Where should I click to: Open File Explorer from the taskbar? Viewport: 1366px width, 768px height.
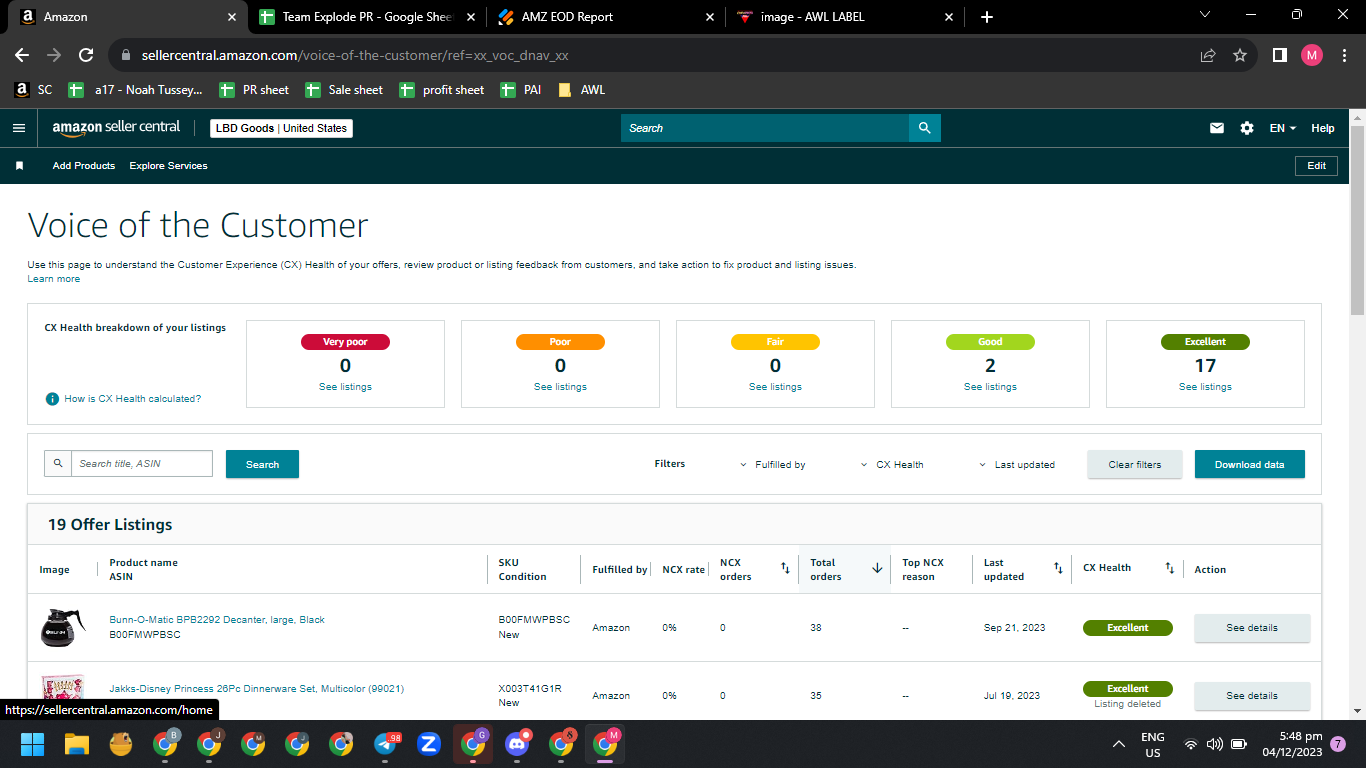(x=77, y=744)
